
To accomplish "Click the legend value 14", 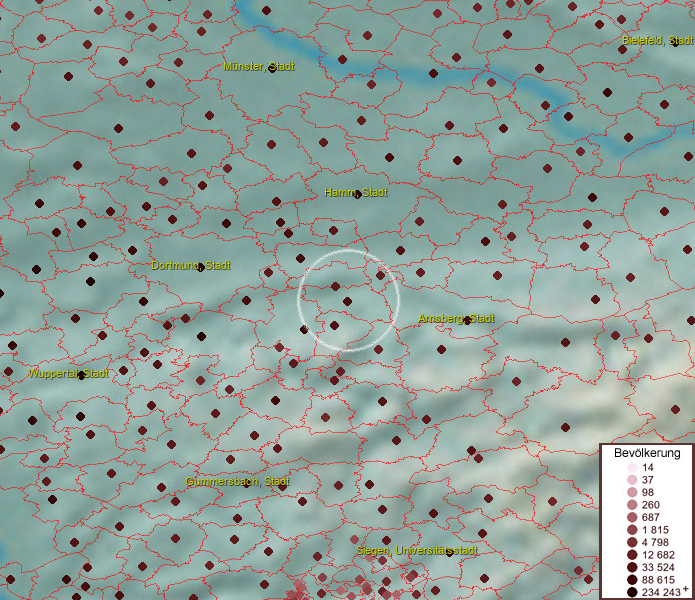I will (x=648, y=468).
